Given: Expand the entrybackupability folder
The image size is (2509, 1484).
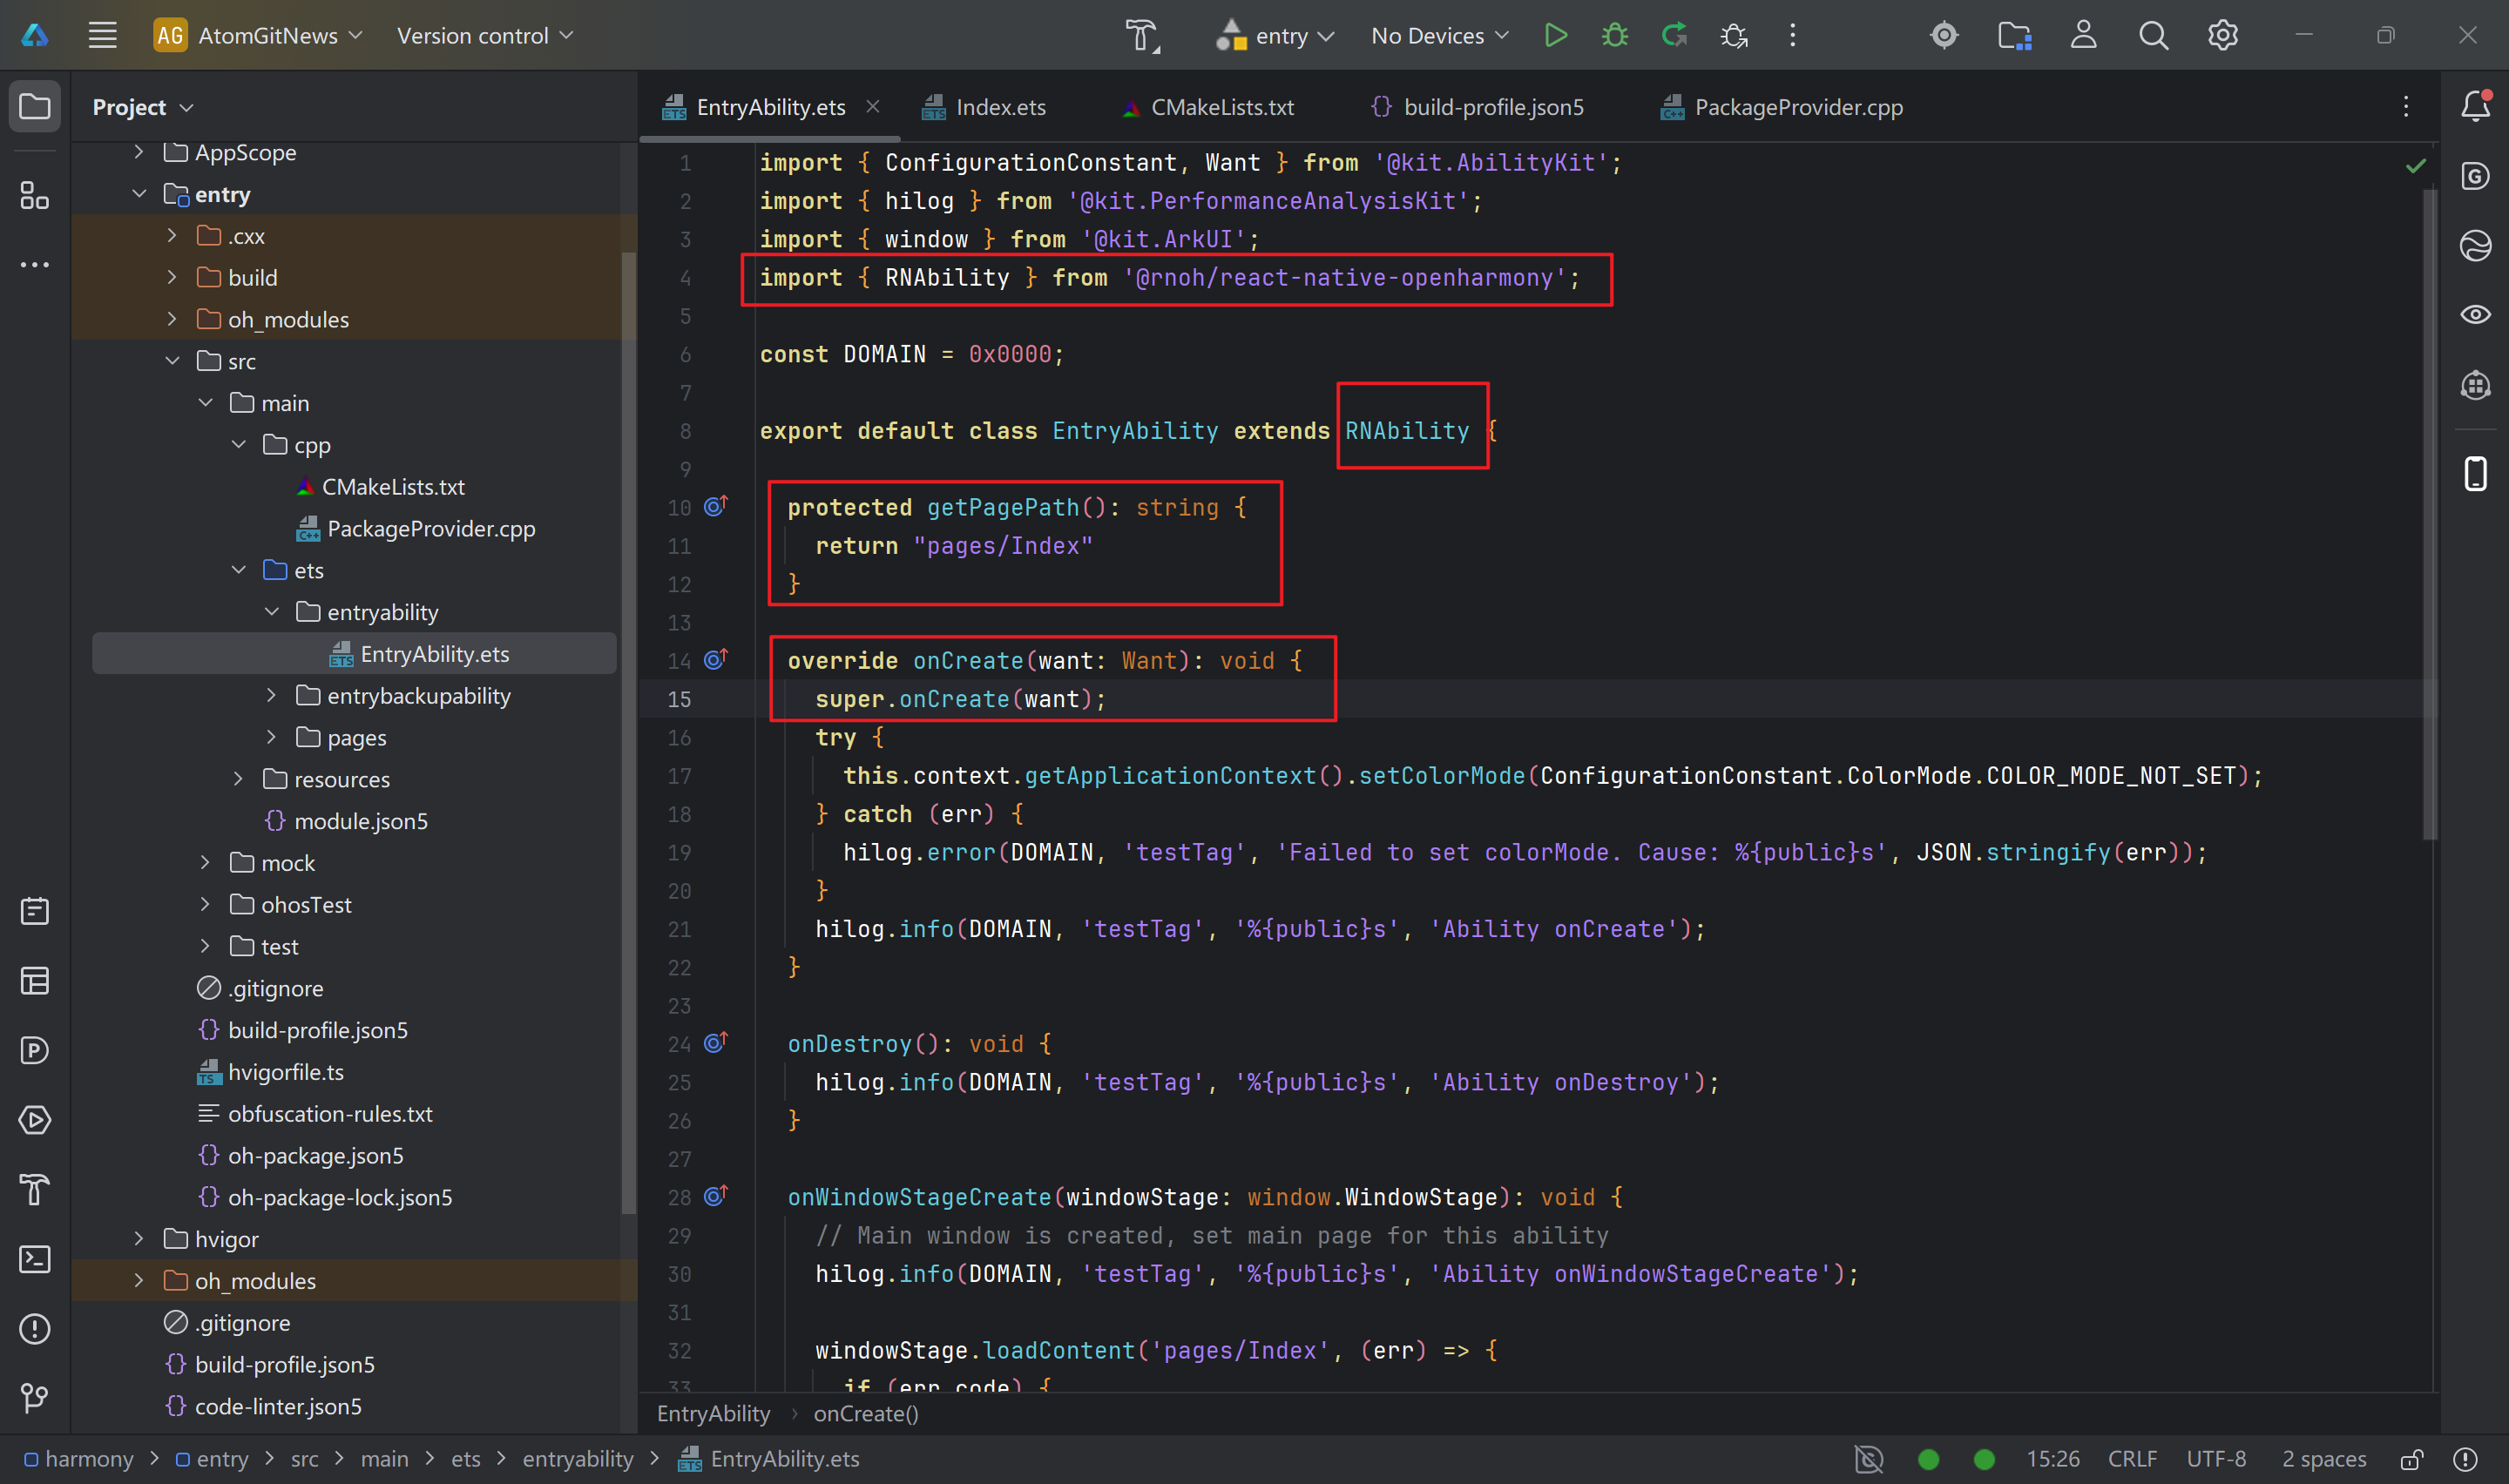Looking at the screenshot, I should coord(271,696).
